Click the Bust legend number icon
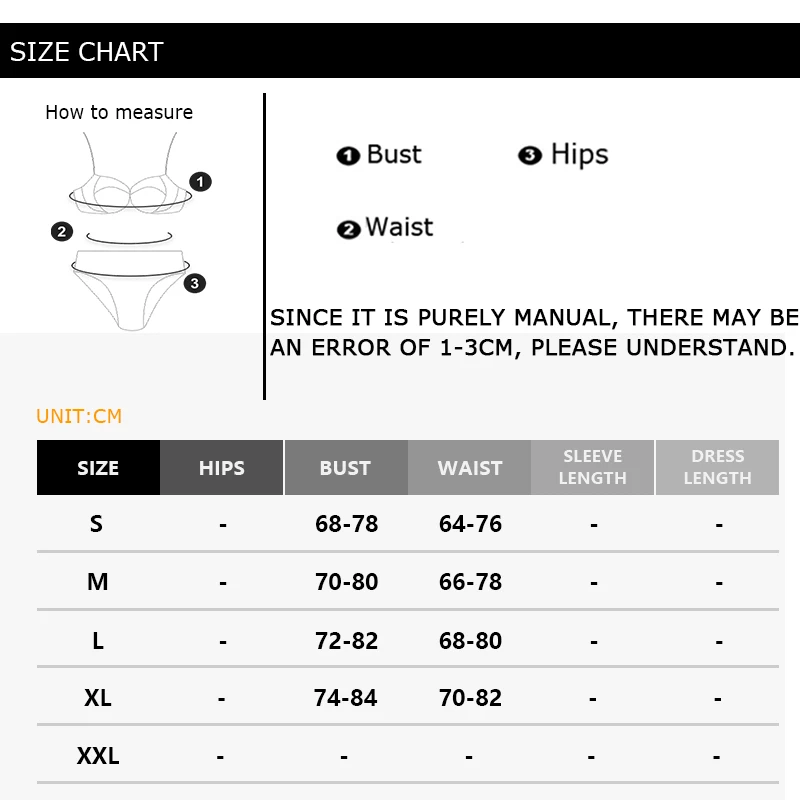The image size is (800, 800). pyautogui.click(x=348, y=156)
